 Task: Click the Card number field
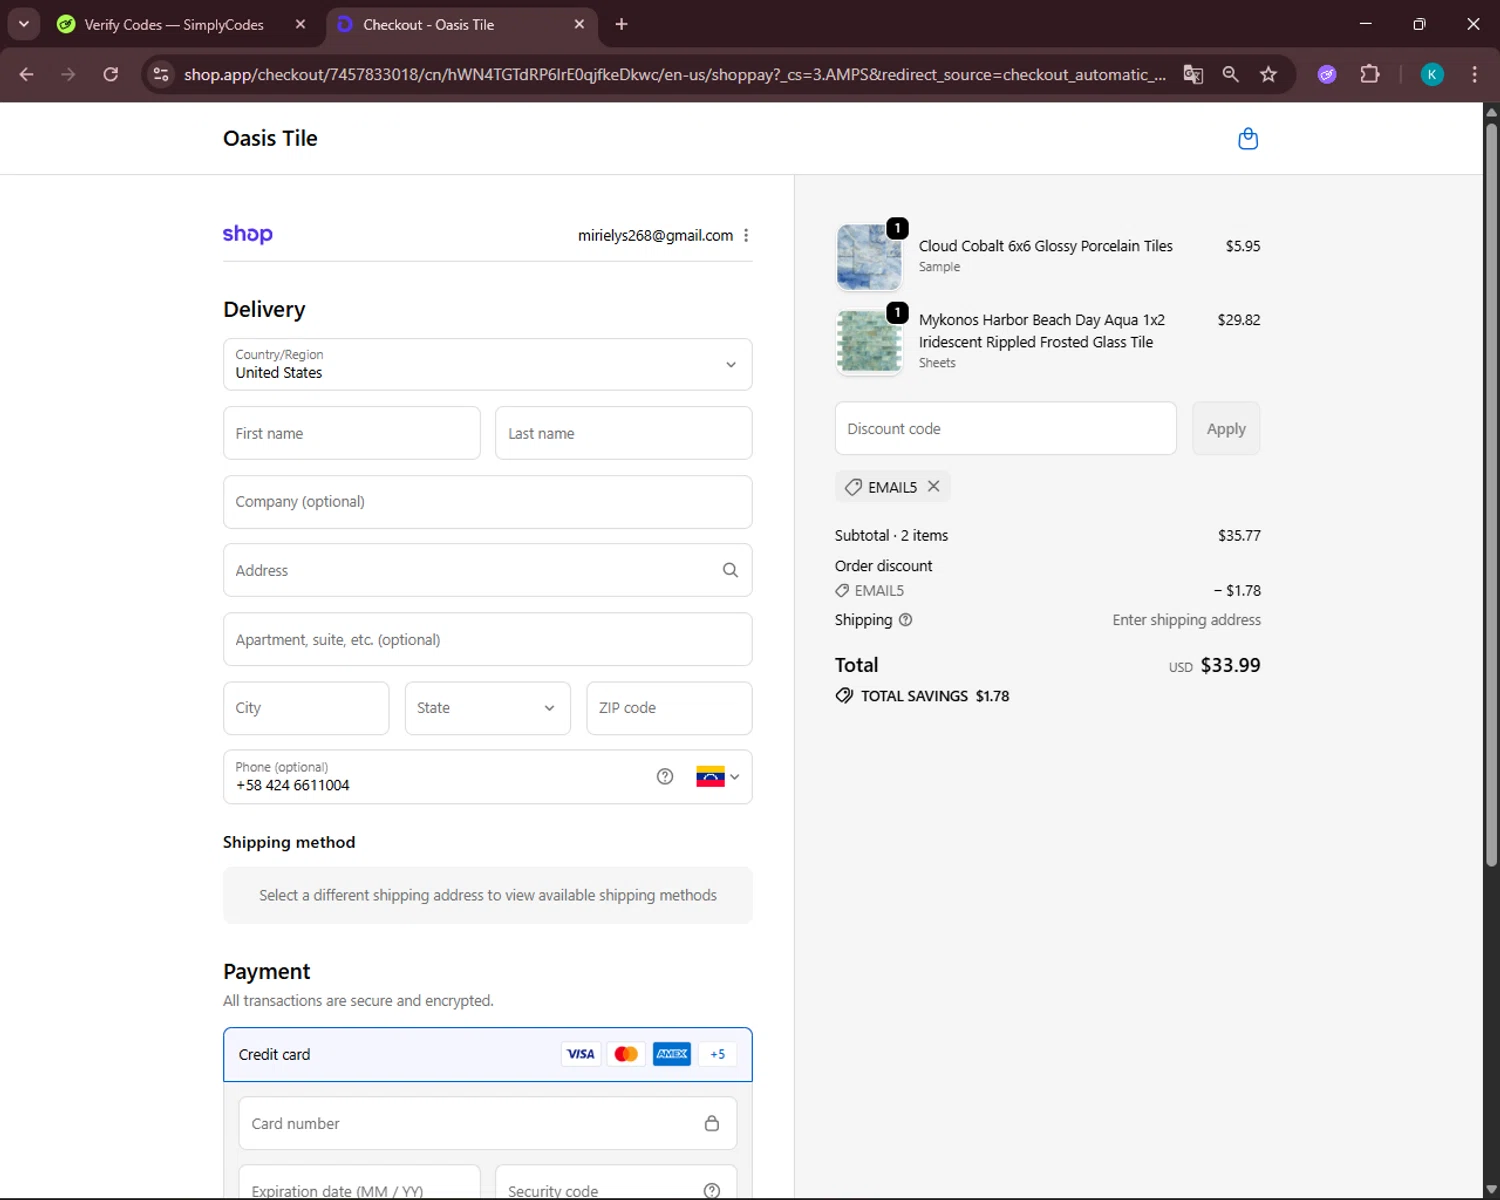pyautogui.click(x=487, y=1123)
